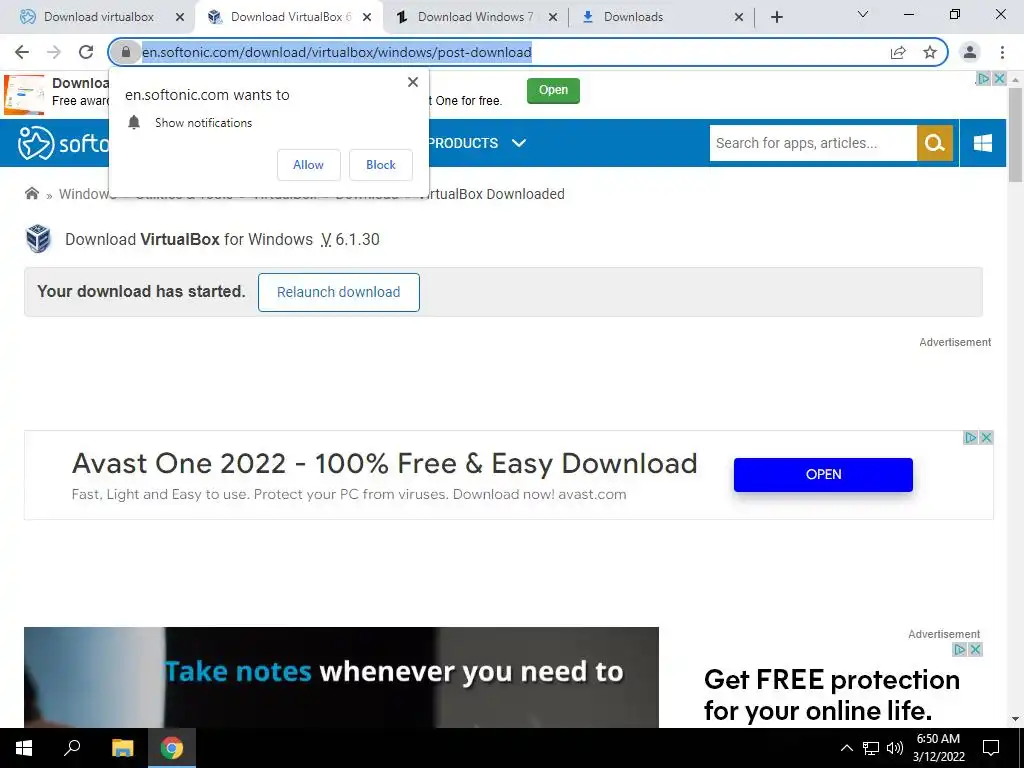This screenshot has height=768, width=1024.
Task: Open network status tray icon
Action: (871, 748)
